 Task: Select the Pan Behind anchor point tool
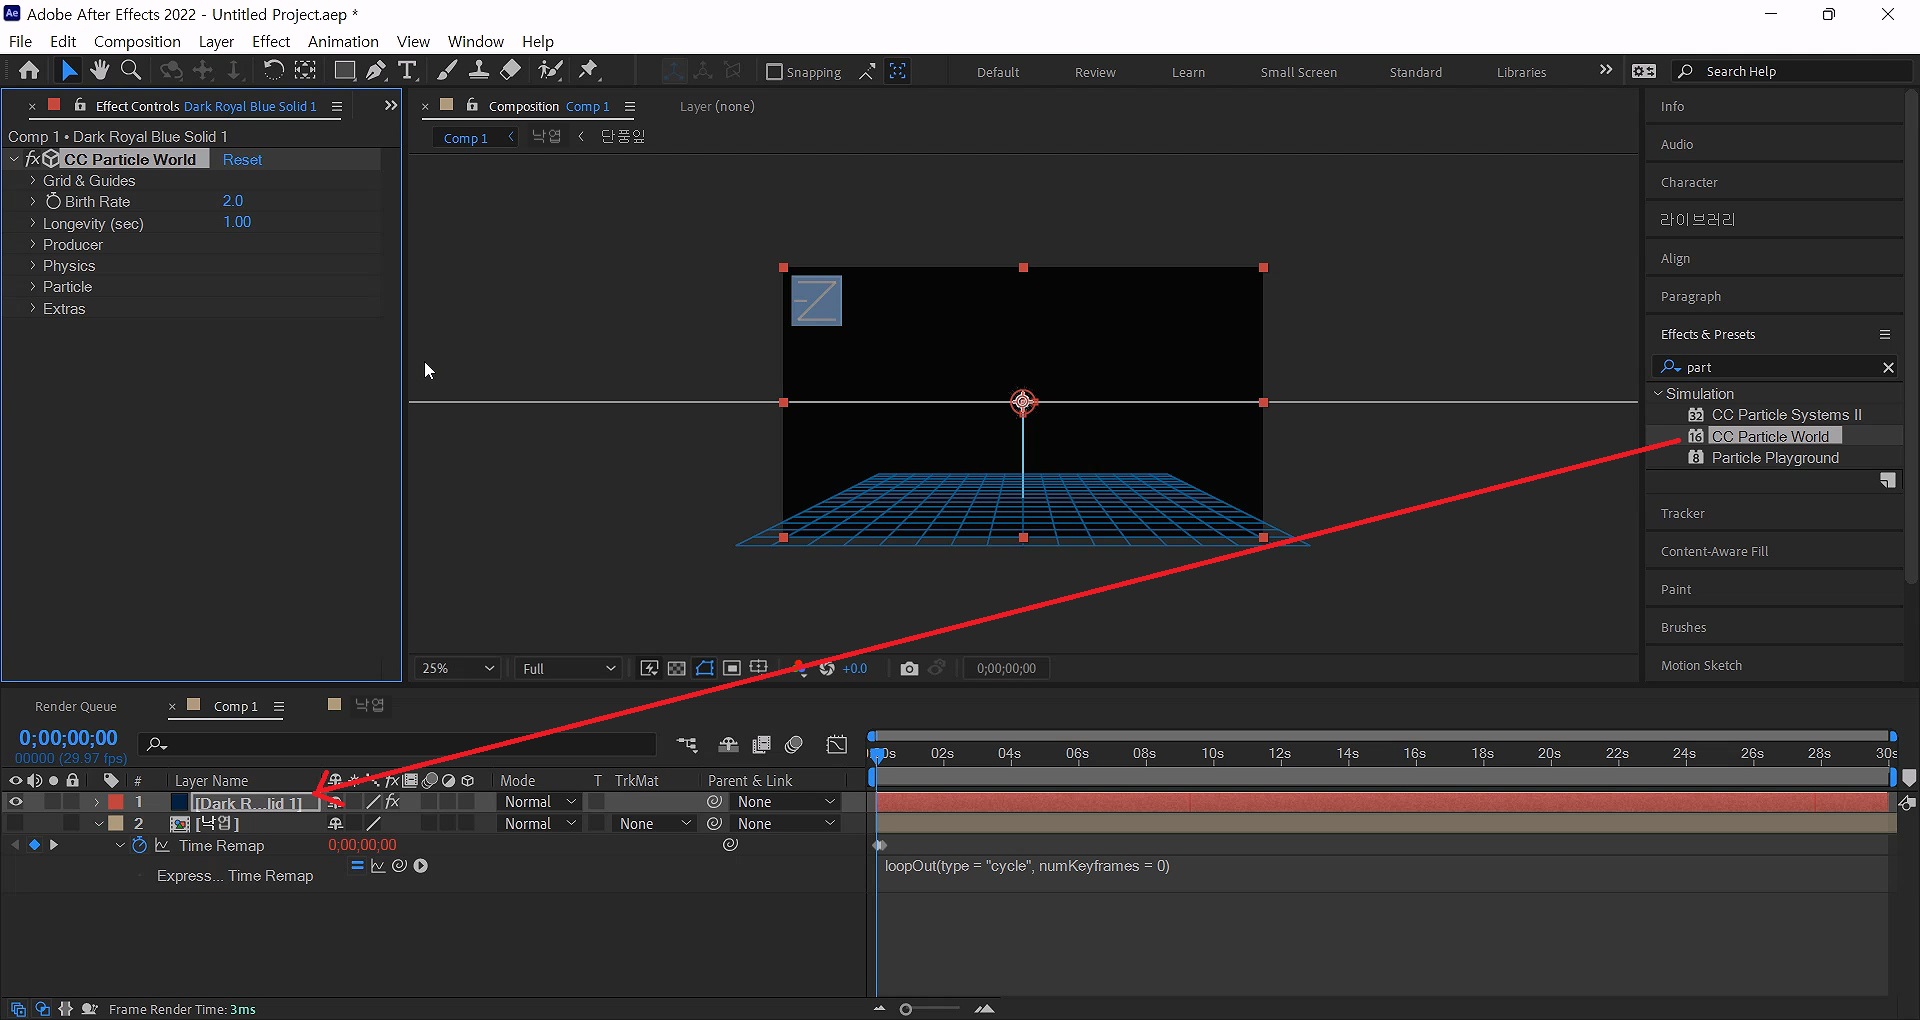[305, 70]
